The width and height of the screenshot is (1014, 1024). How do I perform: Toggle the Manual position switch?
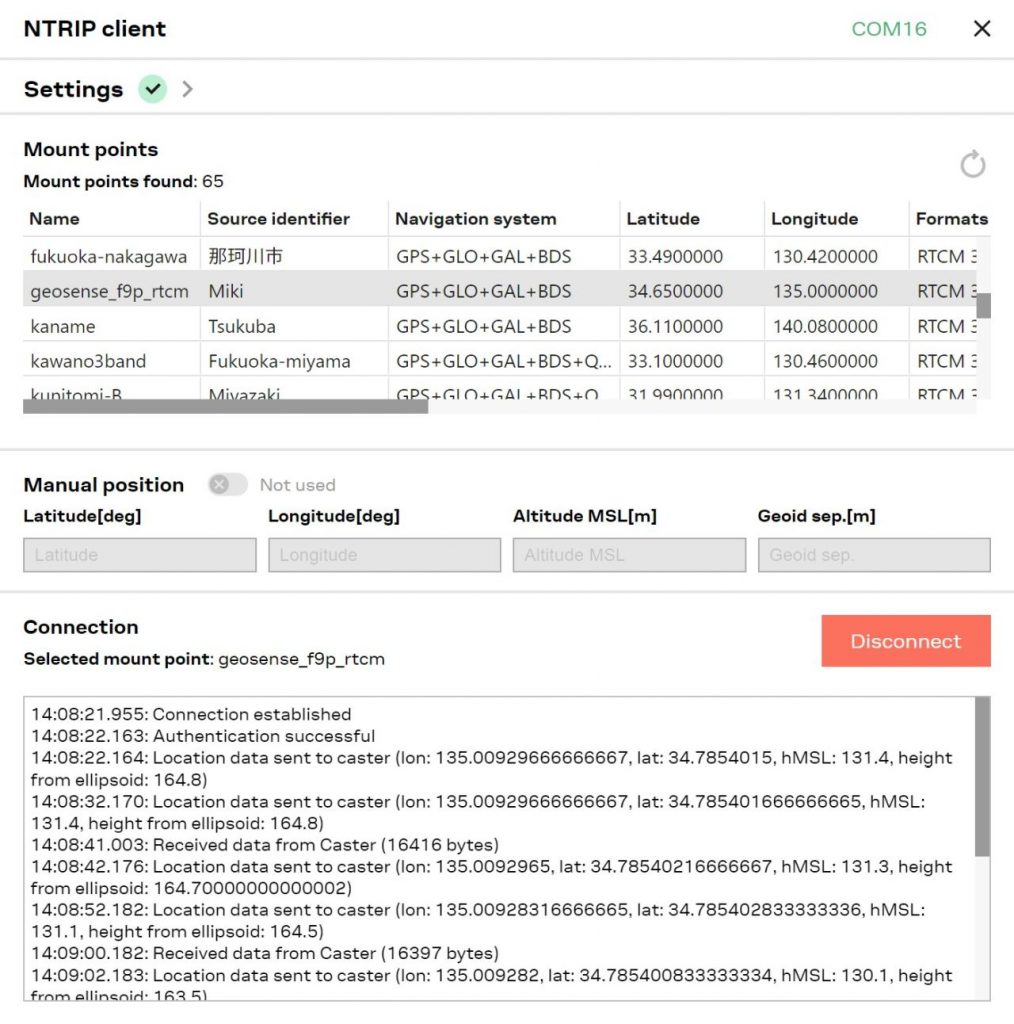[x=227, y=485]
